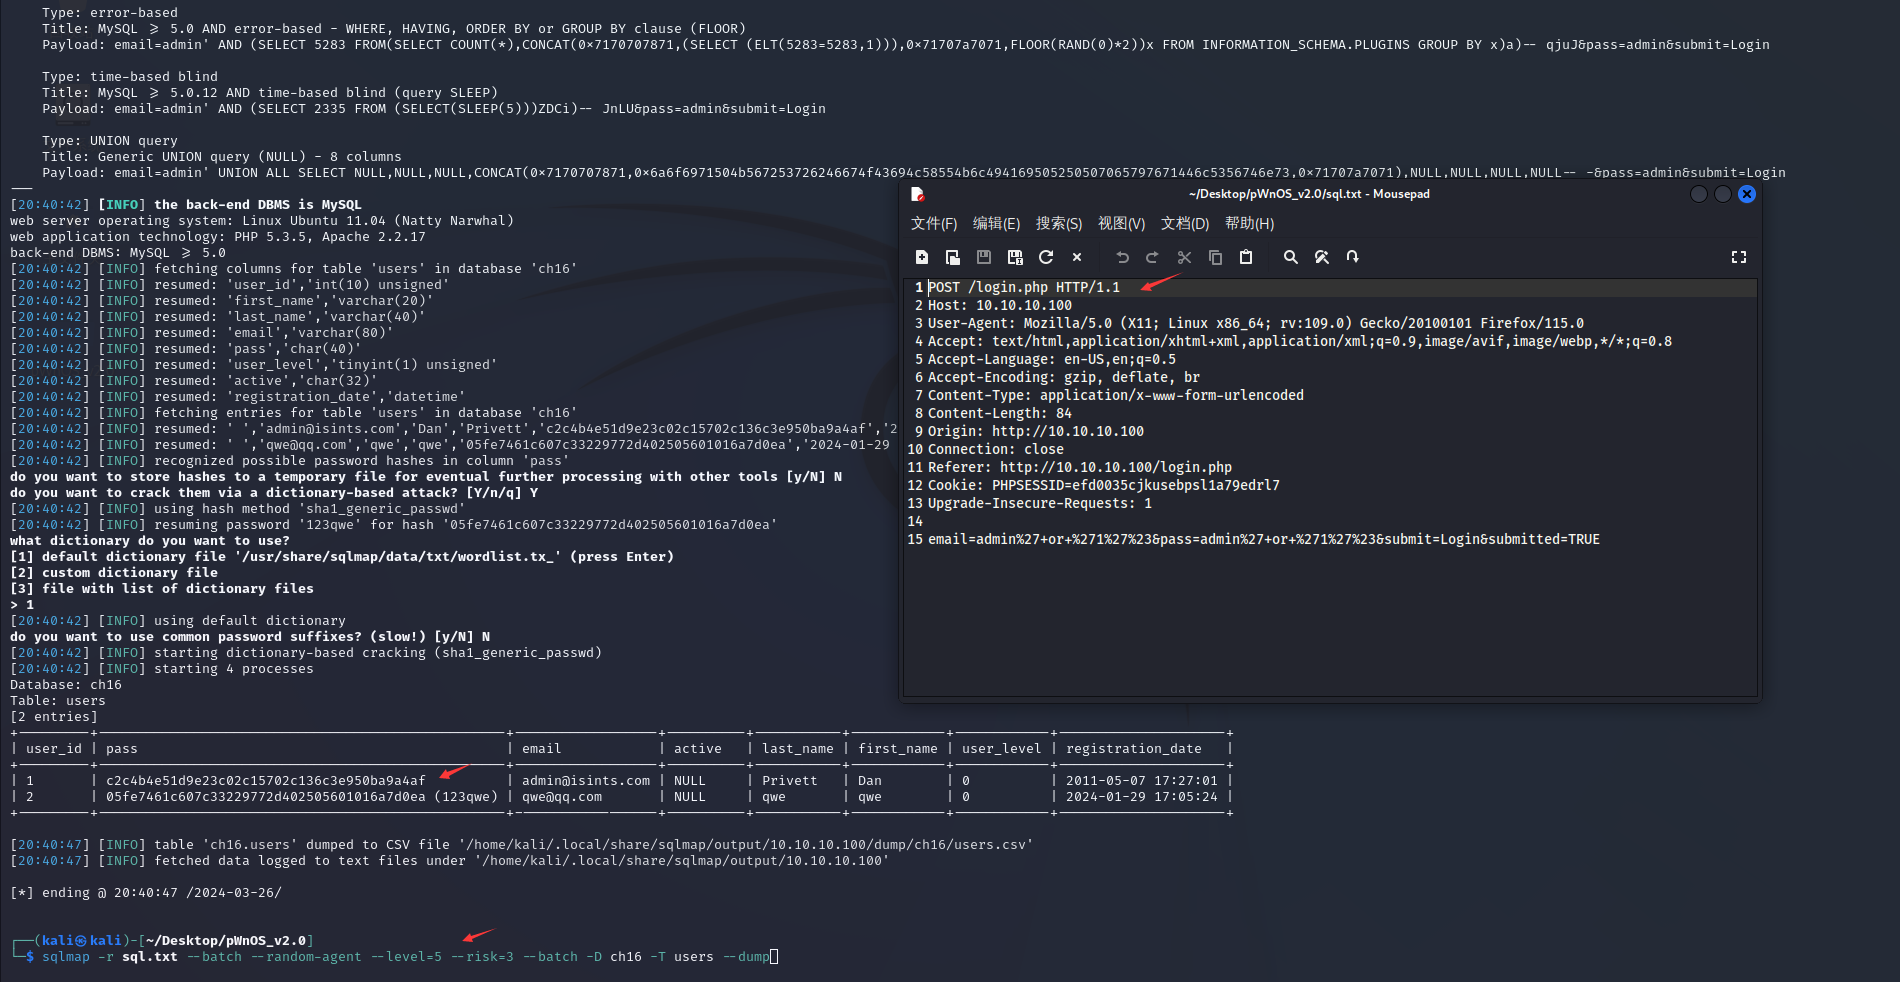Click the Table: users line

click(x=58, y=701)
